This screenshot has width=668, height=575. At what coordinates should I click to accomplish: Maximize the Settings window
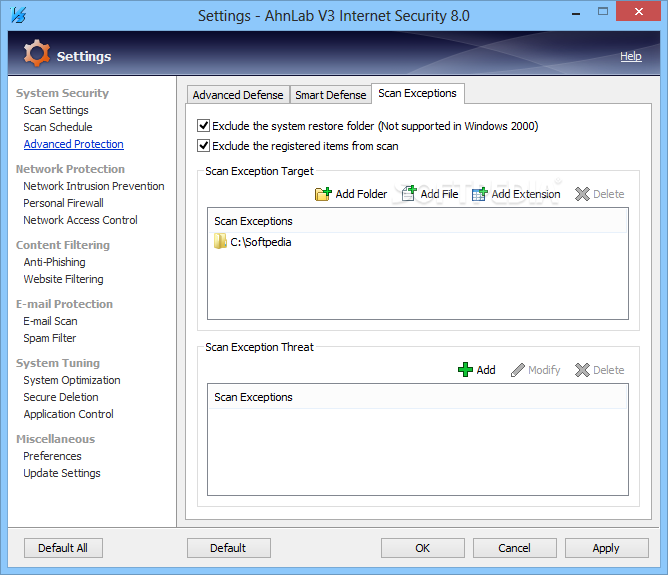click(603, 12)
